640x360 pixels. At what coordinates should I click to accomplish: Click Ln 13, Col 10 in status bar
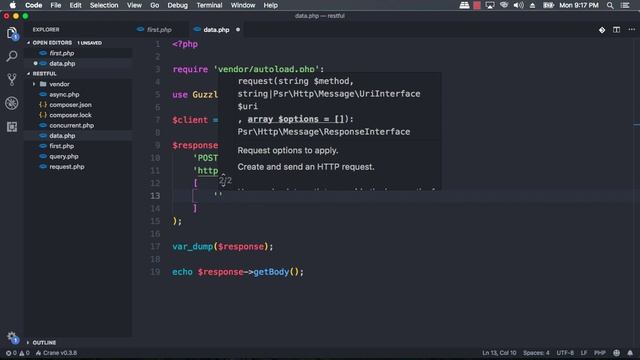[x=499, y=353]
